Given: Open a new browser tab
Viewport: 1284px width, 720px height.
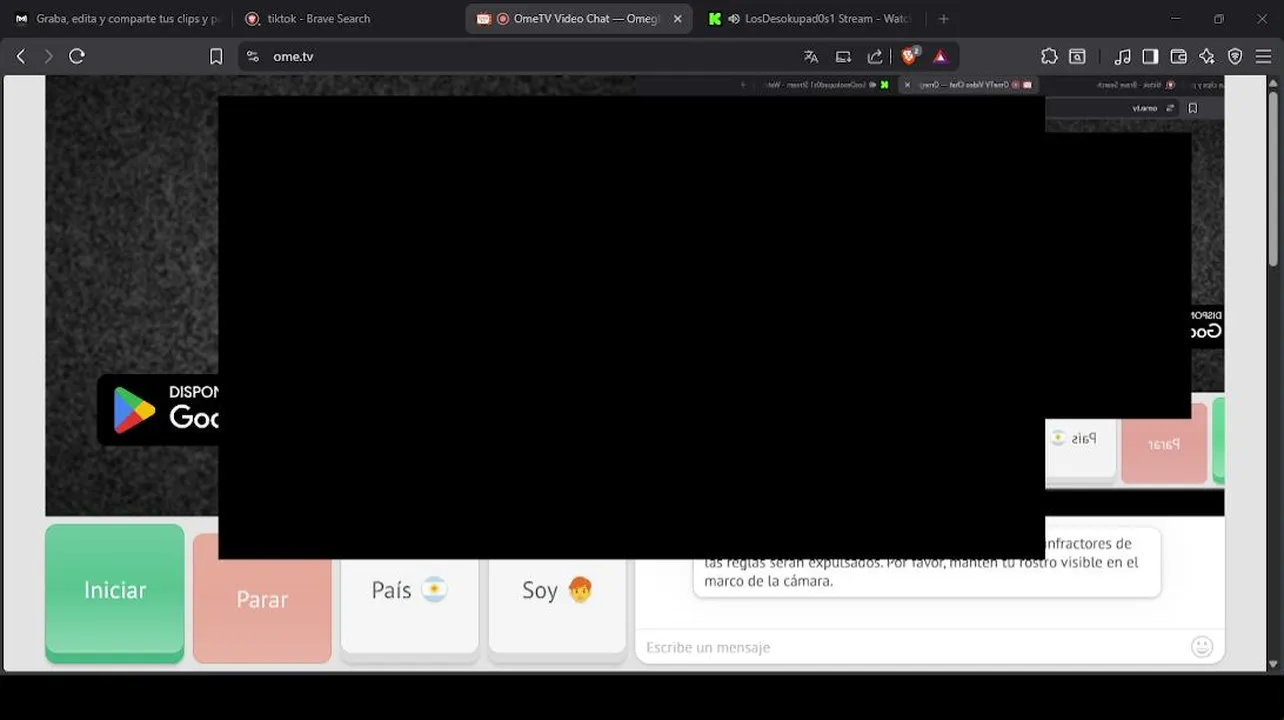Looking at the screenshot, I should coord(943,18).
